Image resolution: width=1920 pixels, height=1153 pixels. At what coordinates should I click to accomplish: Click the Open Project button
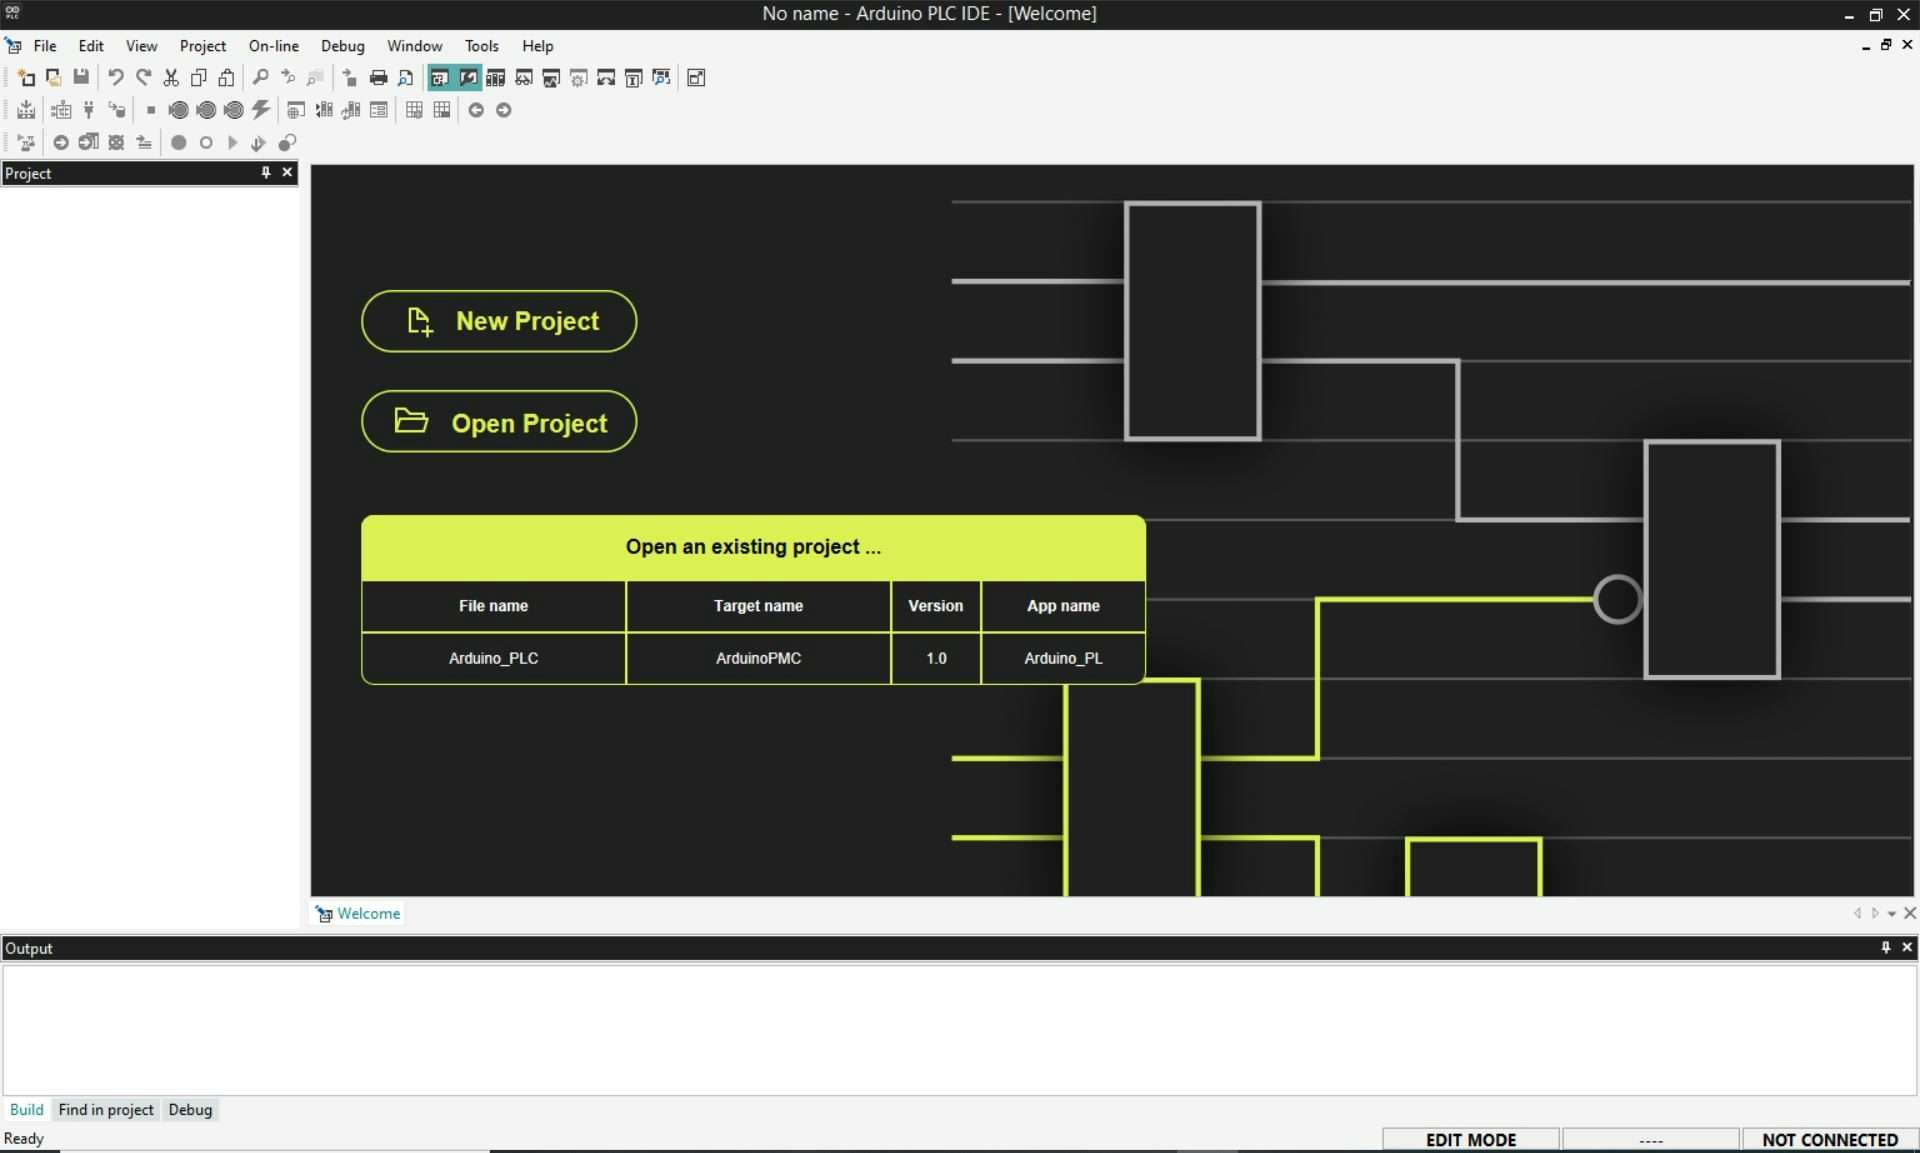pos(498,422)
